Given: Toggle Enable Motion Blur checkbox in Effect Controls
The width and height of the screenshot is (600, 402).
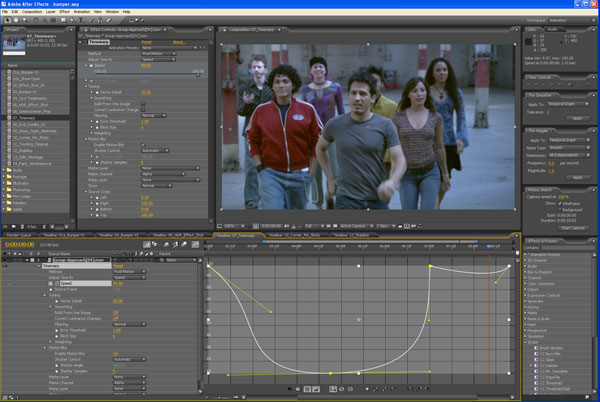Looking at the screenshot, I should coord(143,145).
